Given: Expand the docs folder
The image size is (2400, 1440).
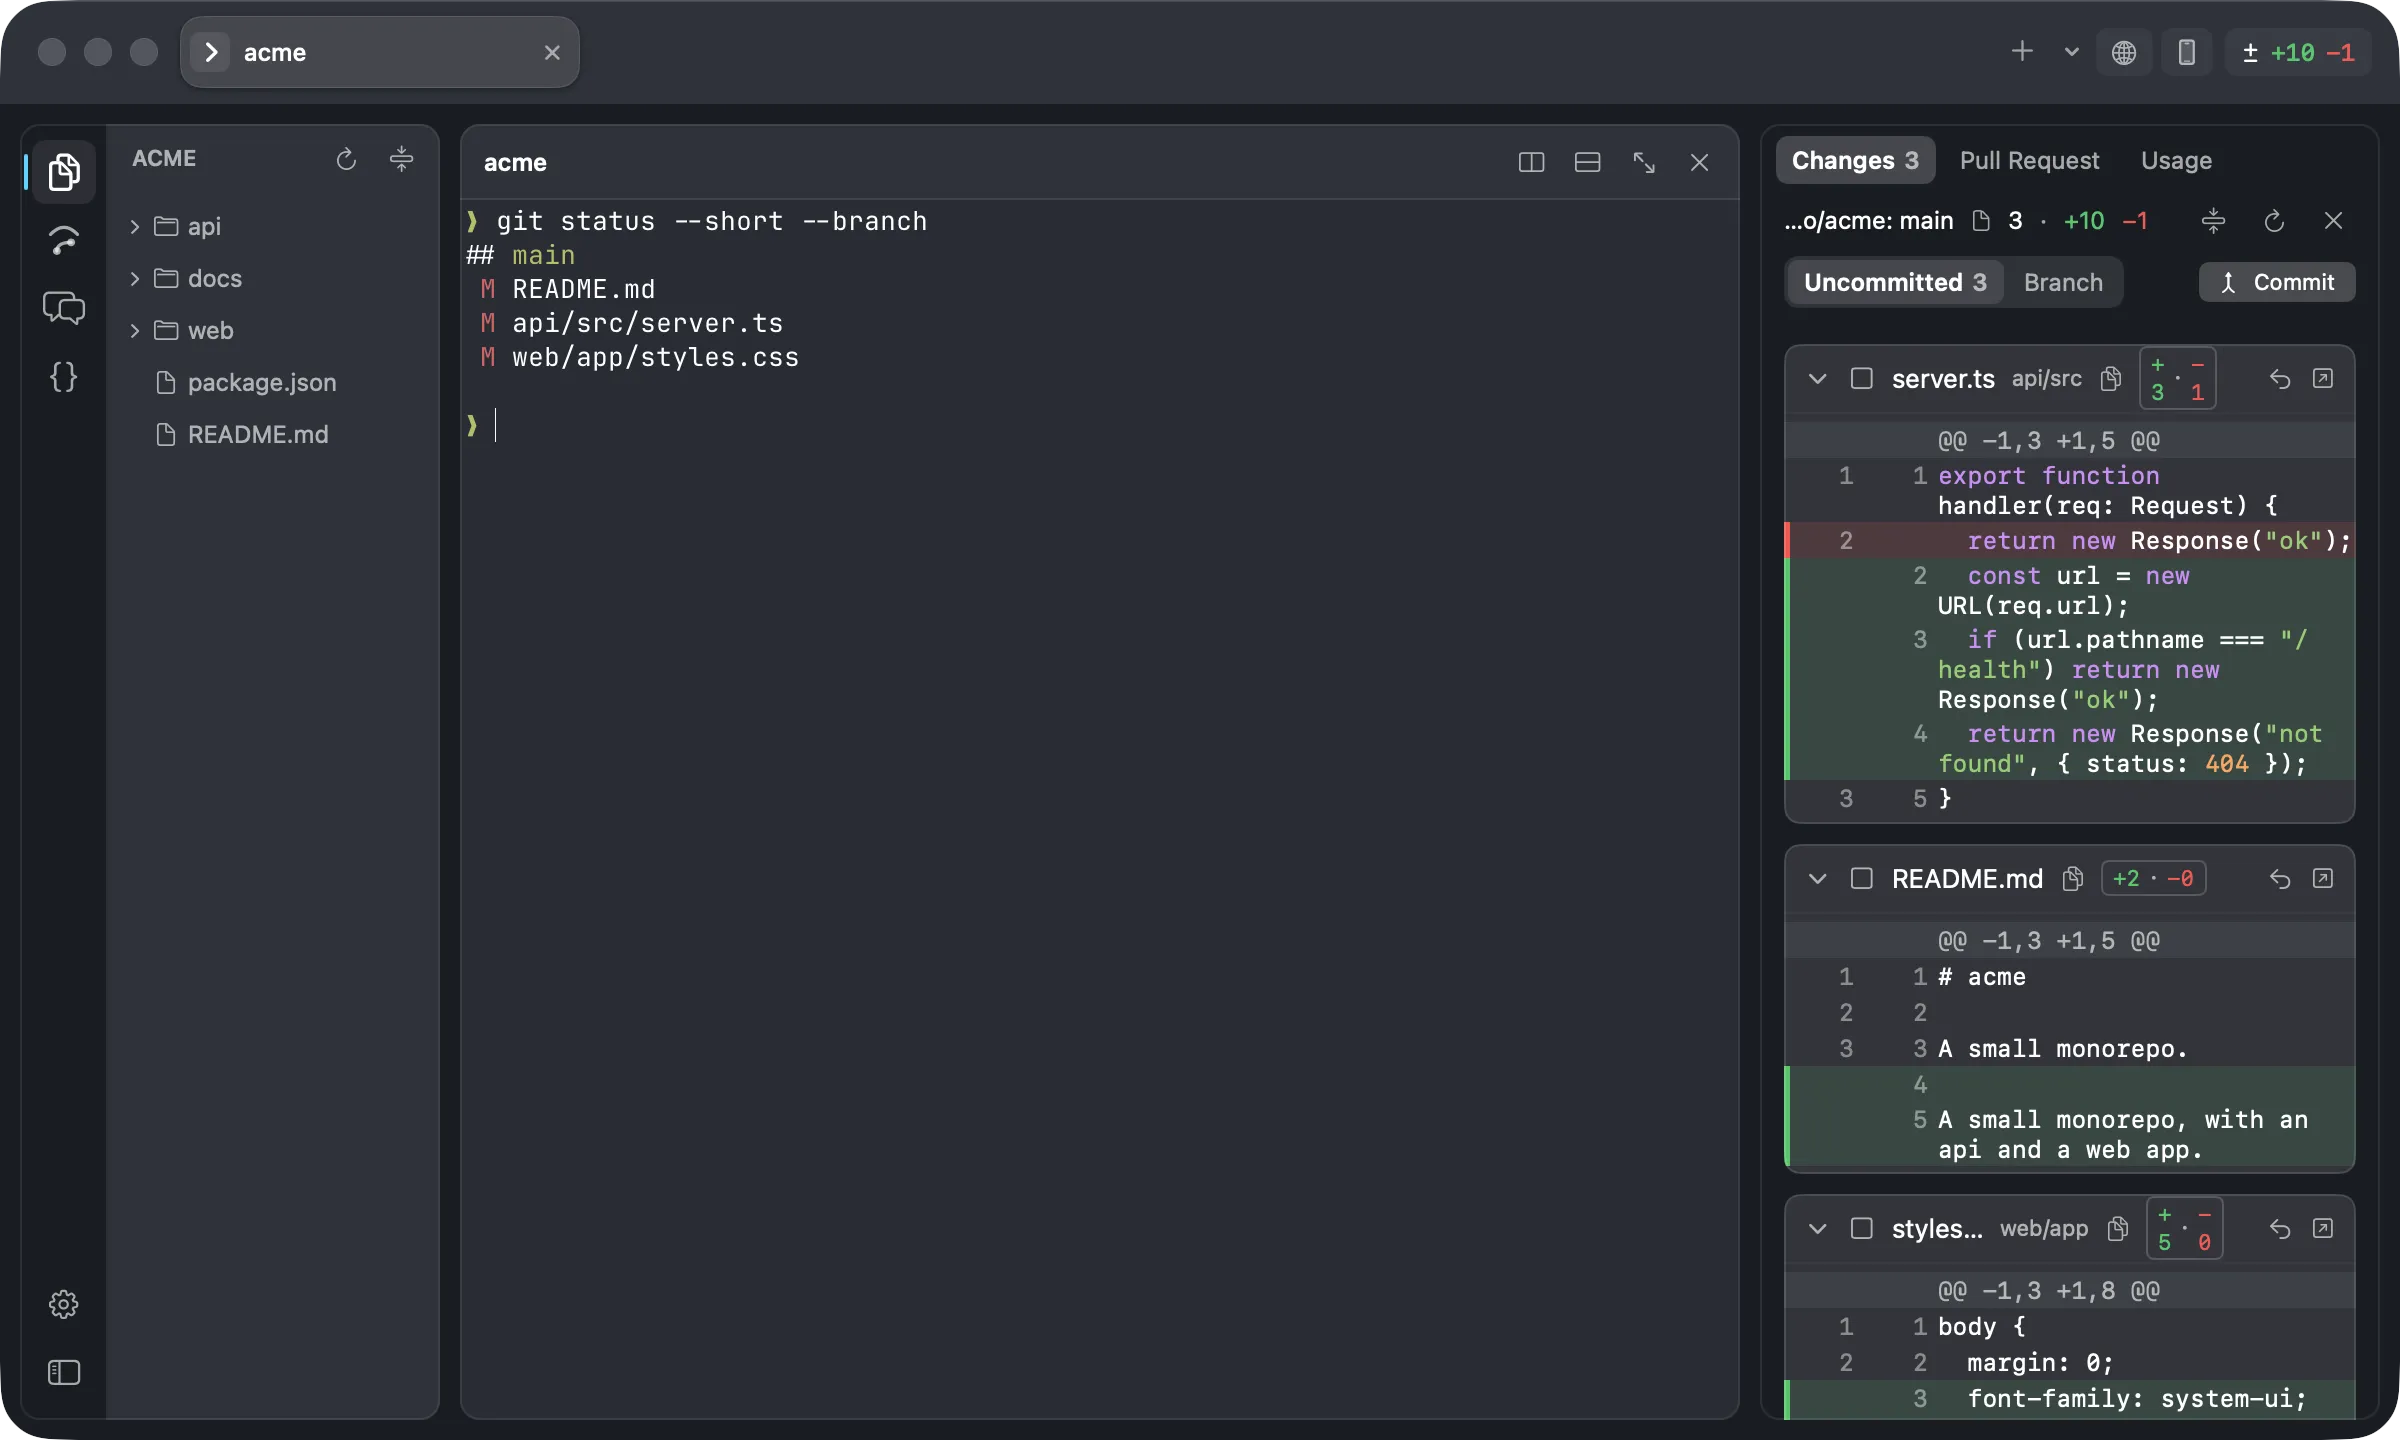Looking at the screenshot, I should tap(135, 279).
